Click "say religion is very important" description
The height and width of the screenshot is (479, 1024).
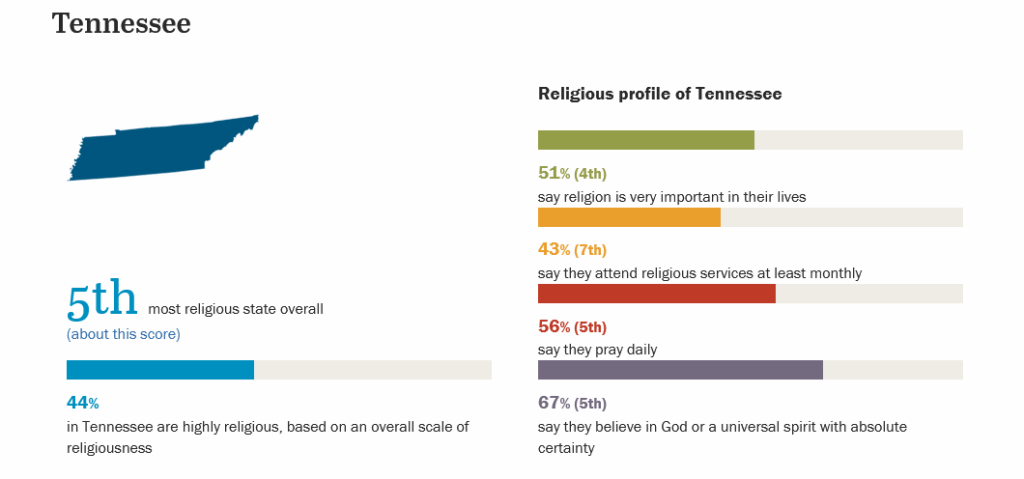[x=672, y=197]
